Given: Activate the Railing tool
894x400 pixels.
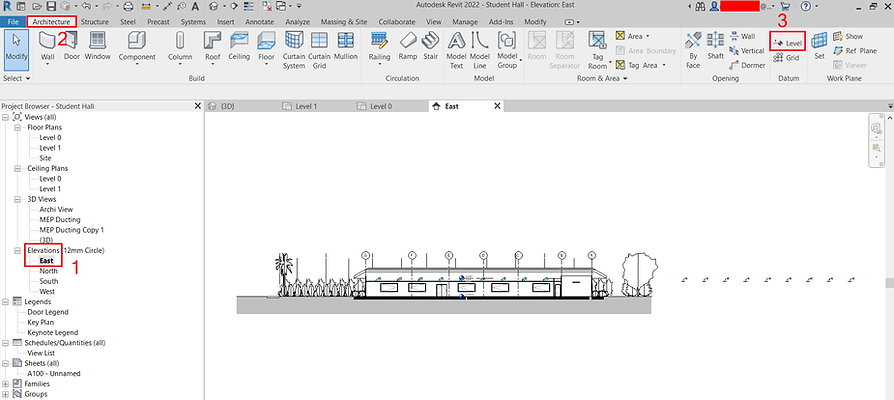Looking at the screenshot, I should click(379, 46).
